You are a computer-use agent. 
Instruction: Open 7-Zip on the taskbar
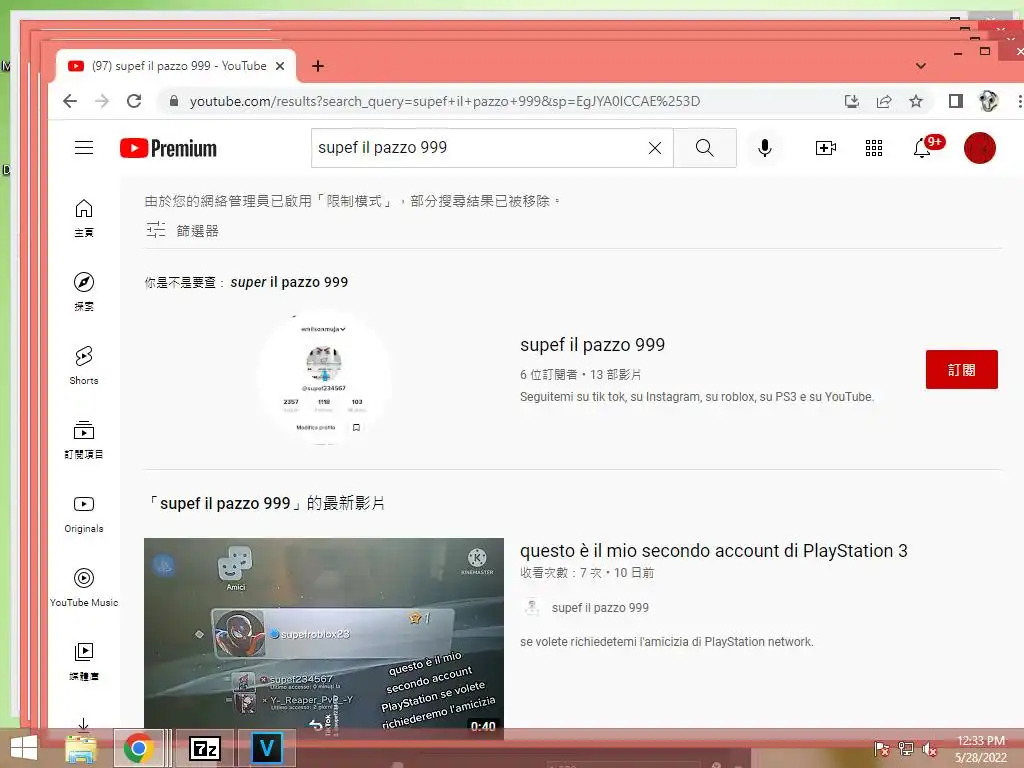[204, 748]
